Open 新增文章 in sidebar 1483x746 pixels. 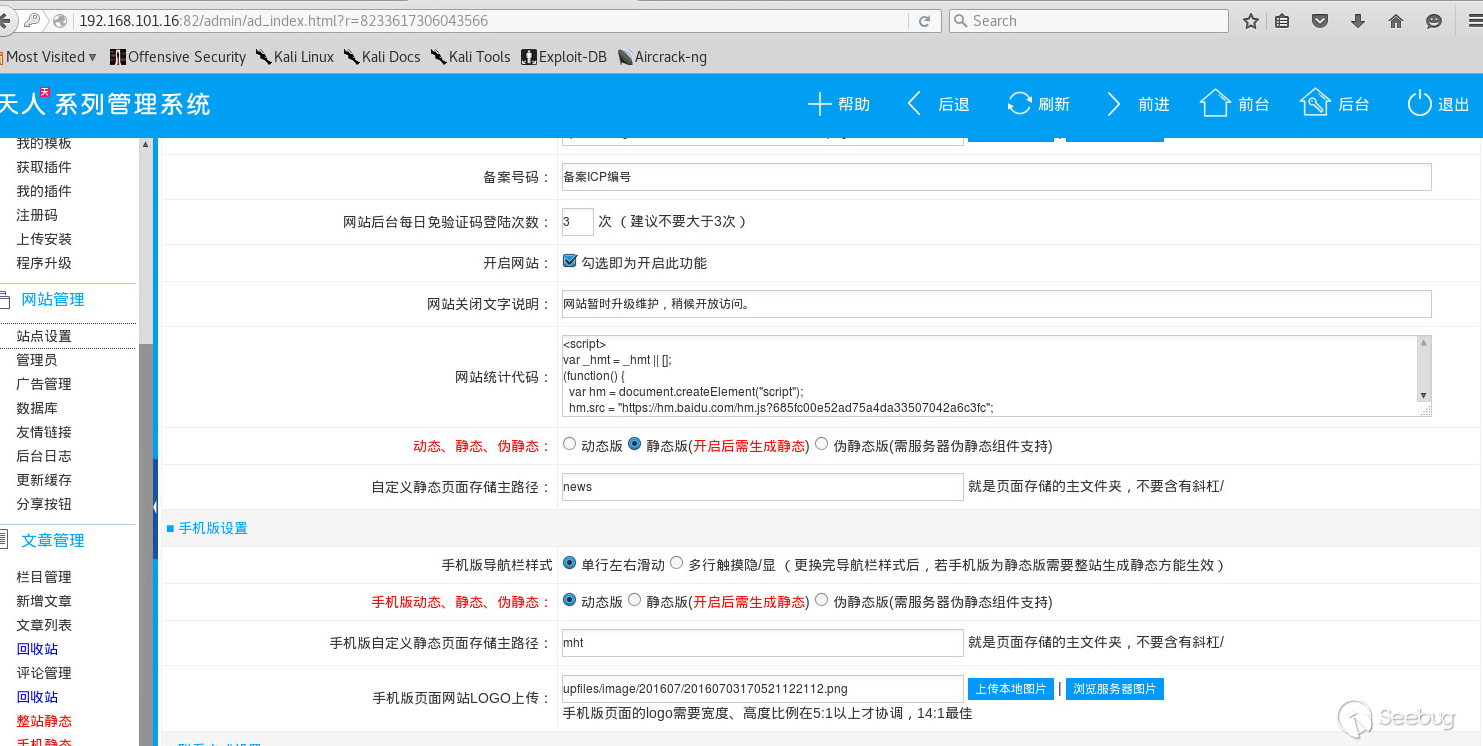pos(44,601)
